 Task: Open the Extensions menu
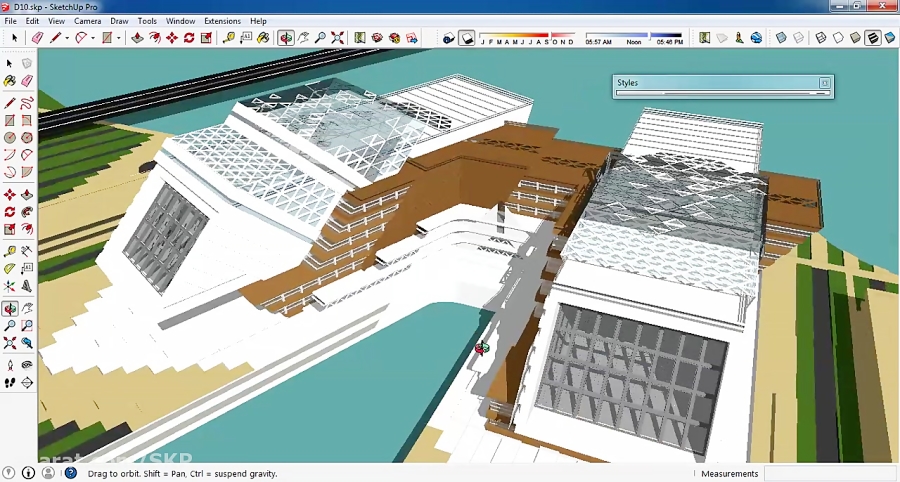222,21
